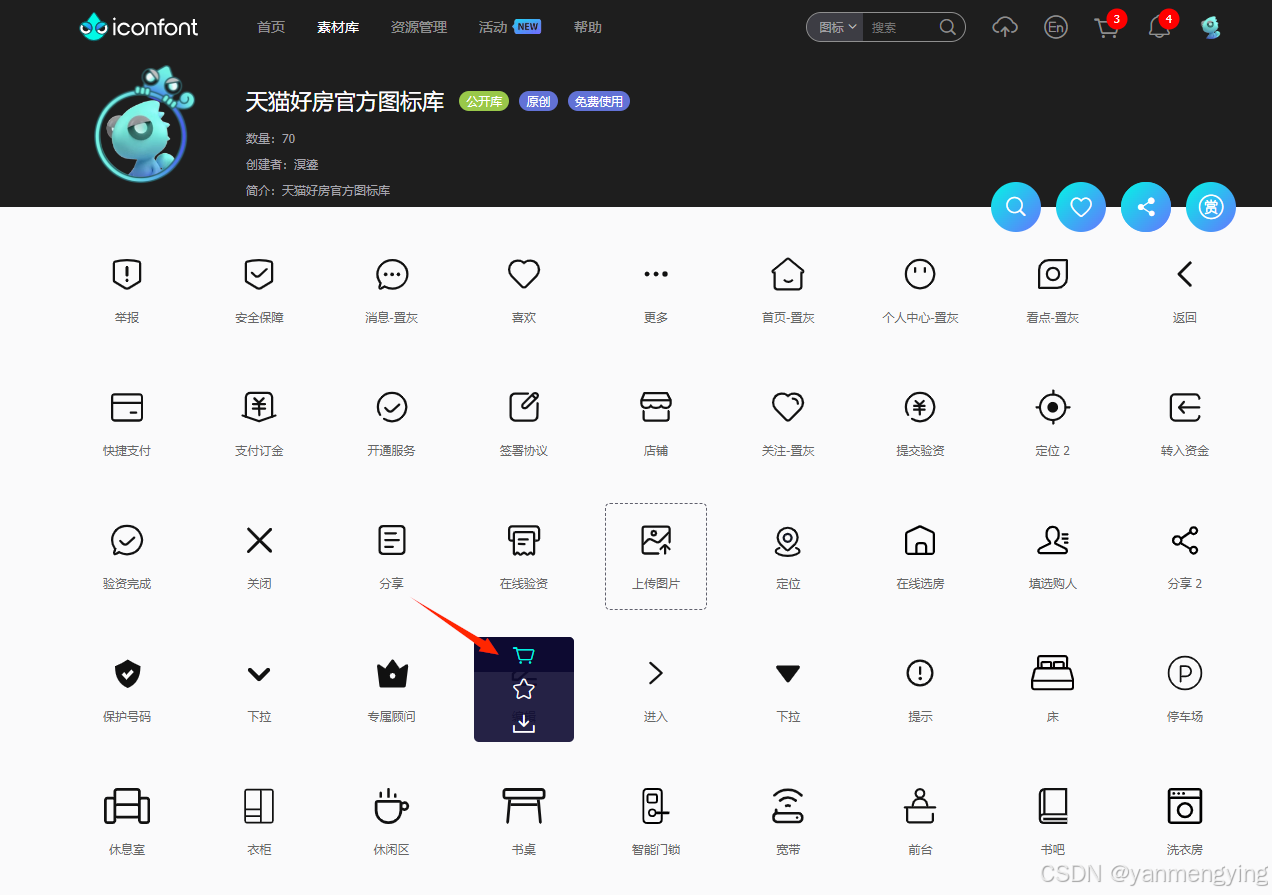Click the 消息-置灰 chat bubble icon

click(x=391, y=273)
